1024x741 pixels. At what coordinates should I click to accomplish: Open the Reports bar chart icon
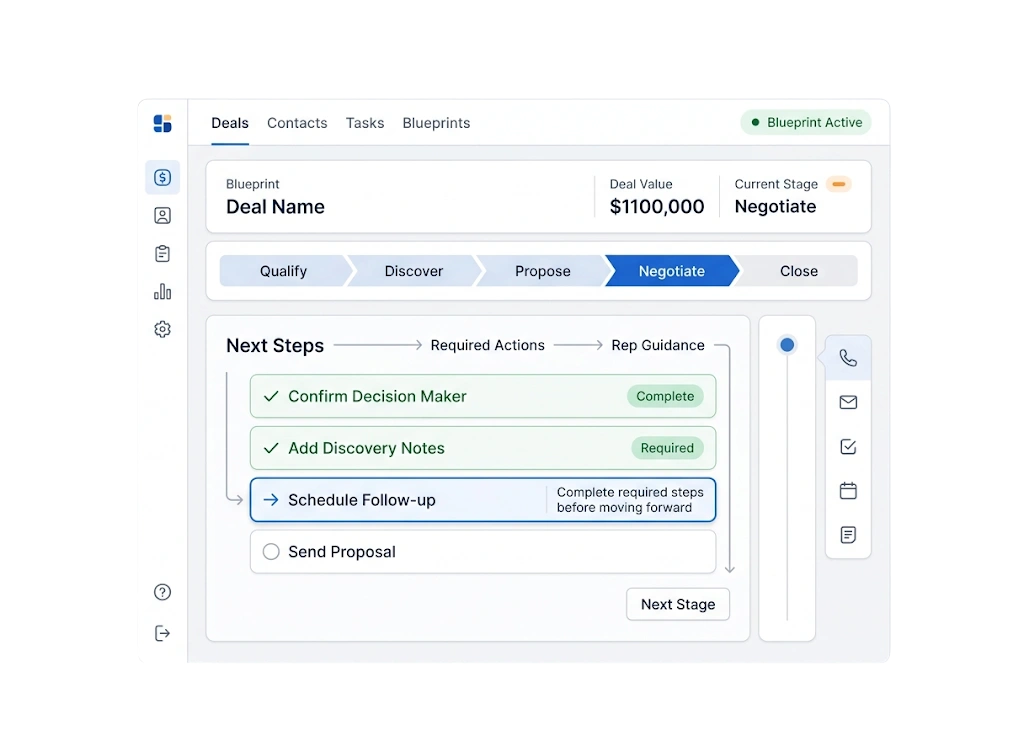163,291
